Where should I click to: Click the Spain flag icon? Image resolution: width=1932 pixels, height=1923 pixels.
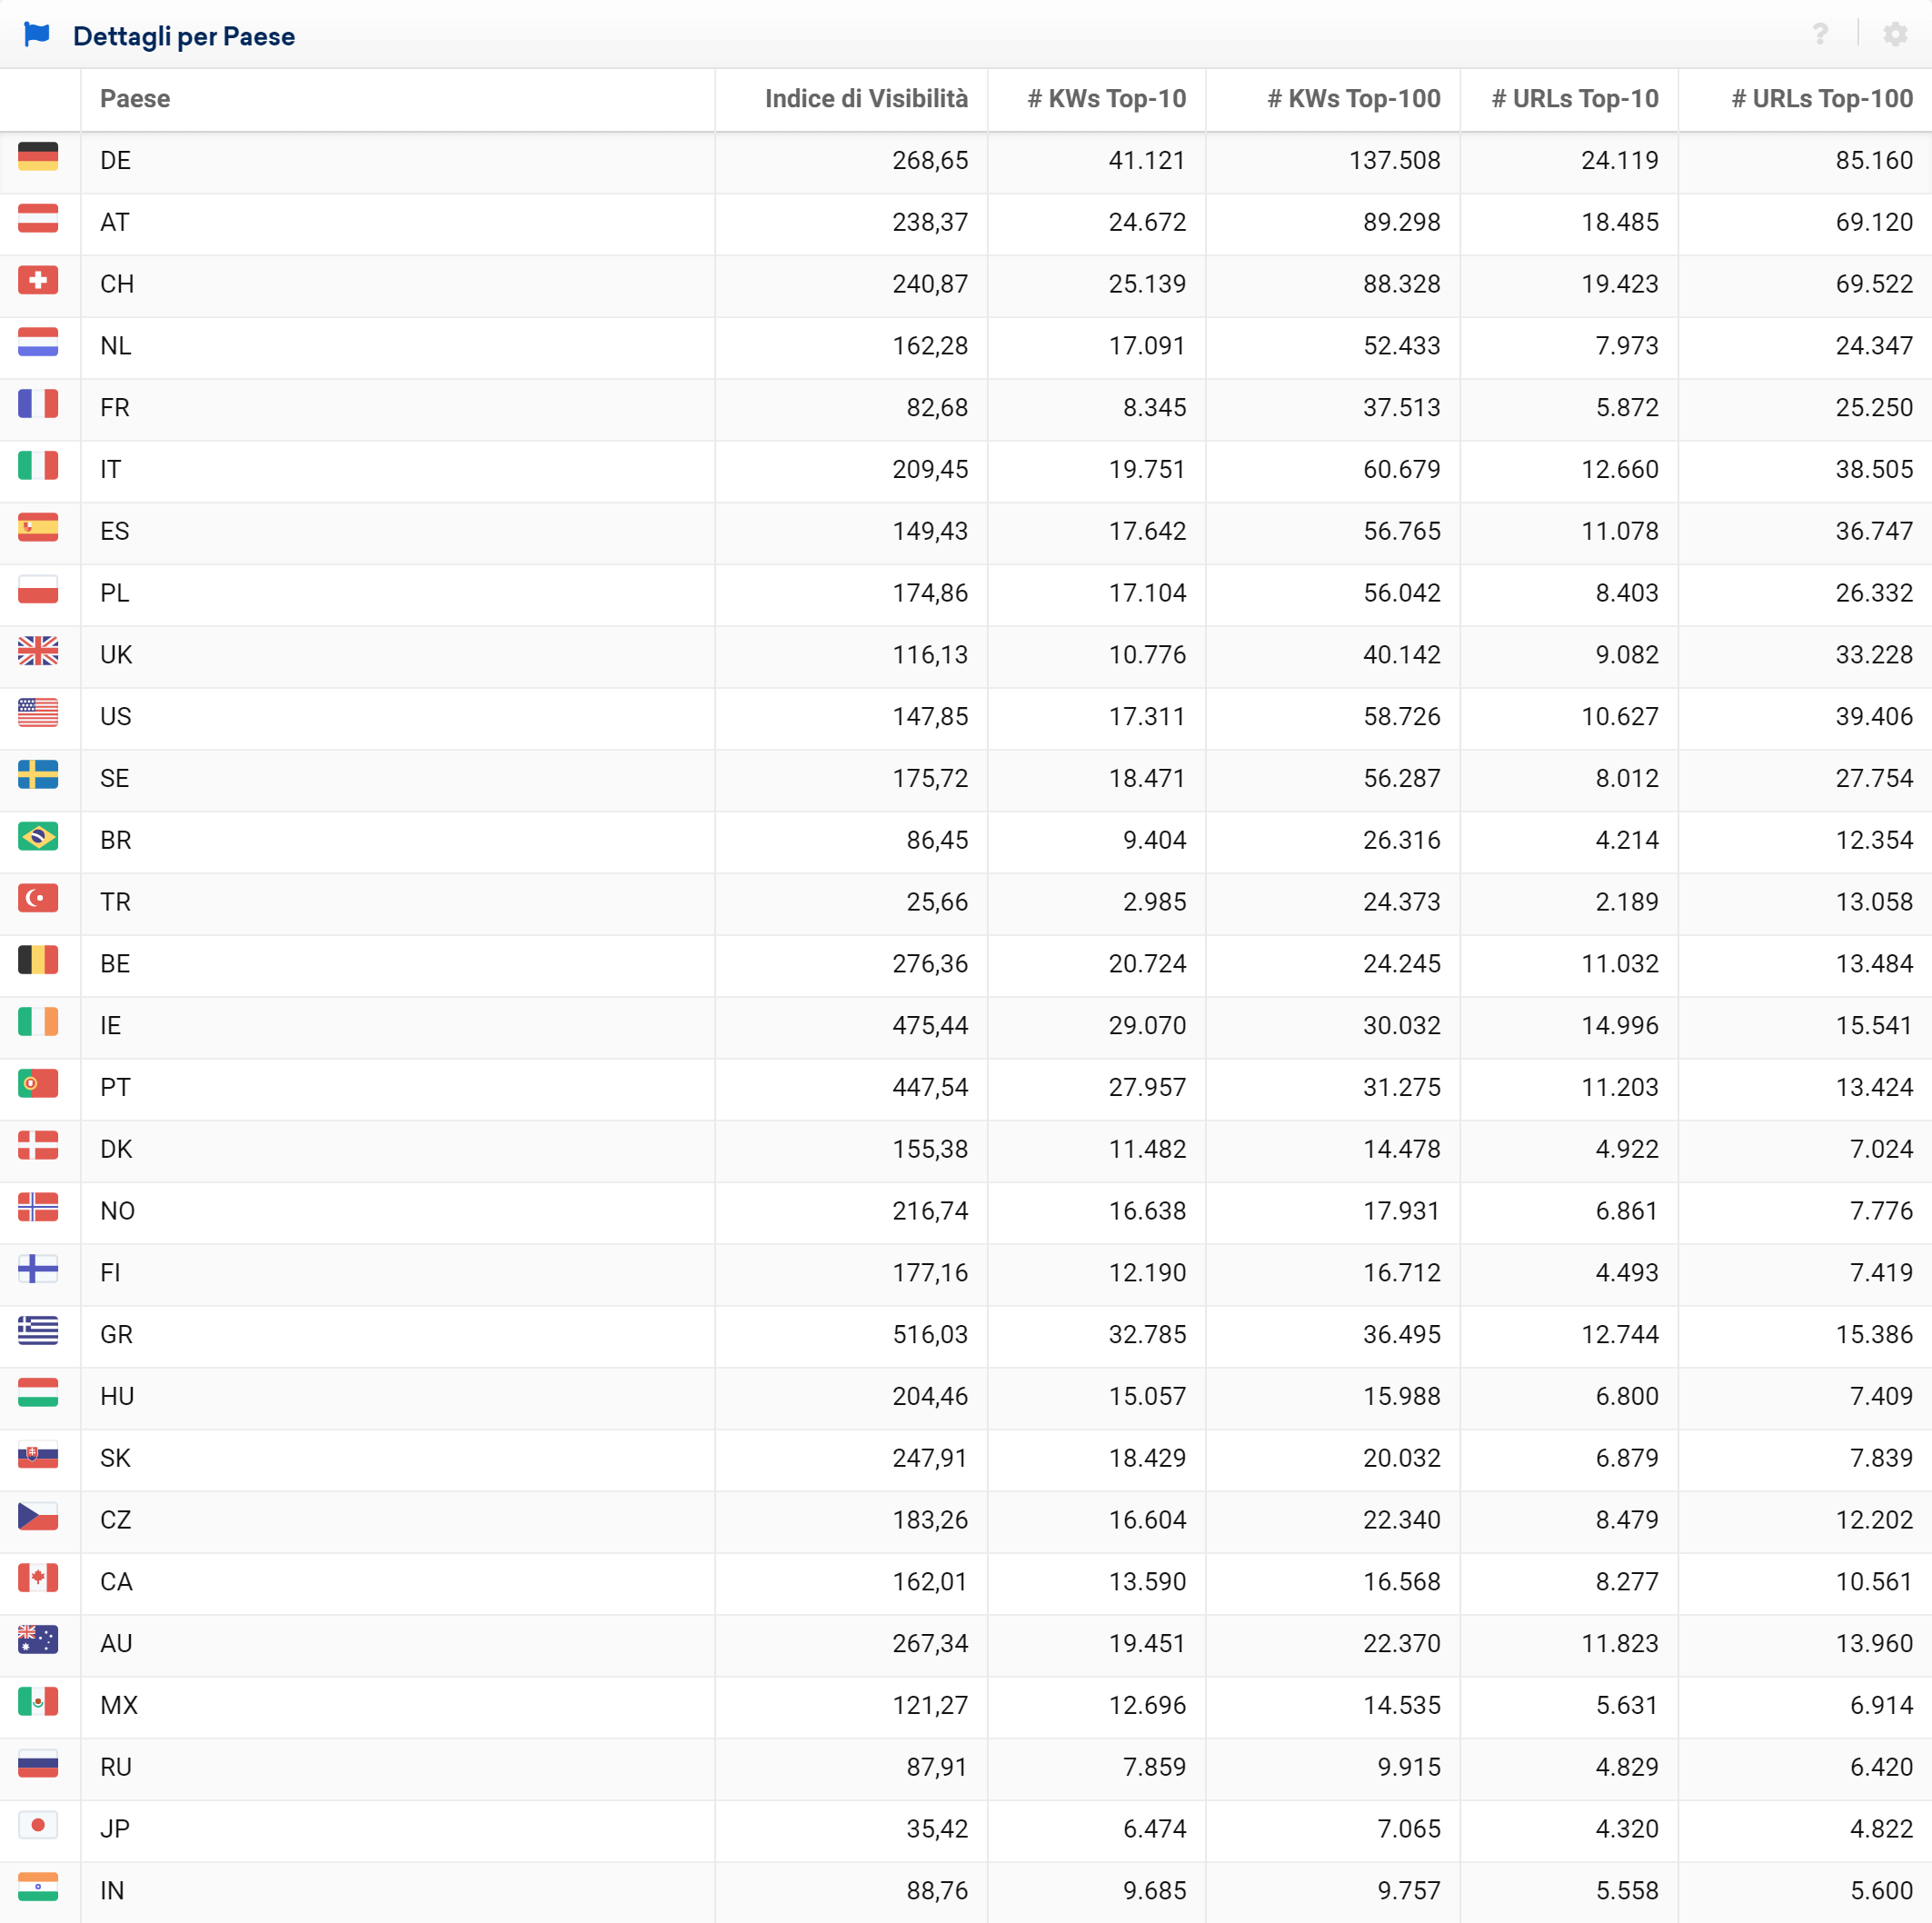38,528
